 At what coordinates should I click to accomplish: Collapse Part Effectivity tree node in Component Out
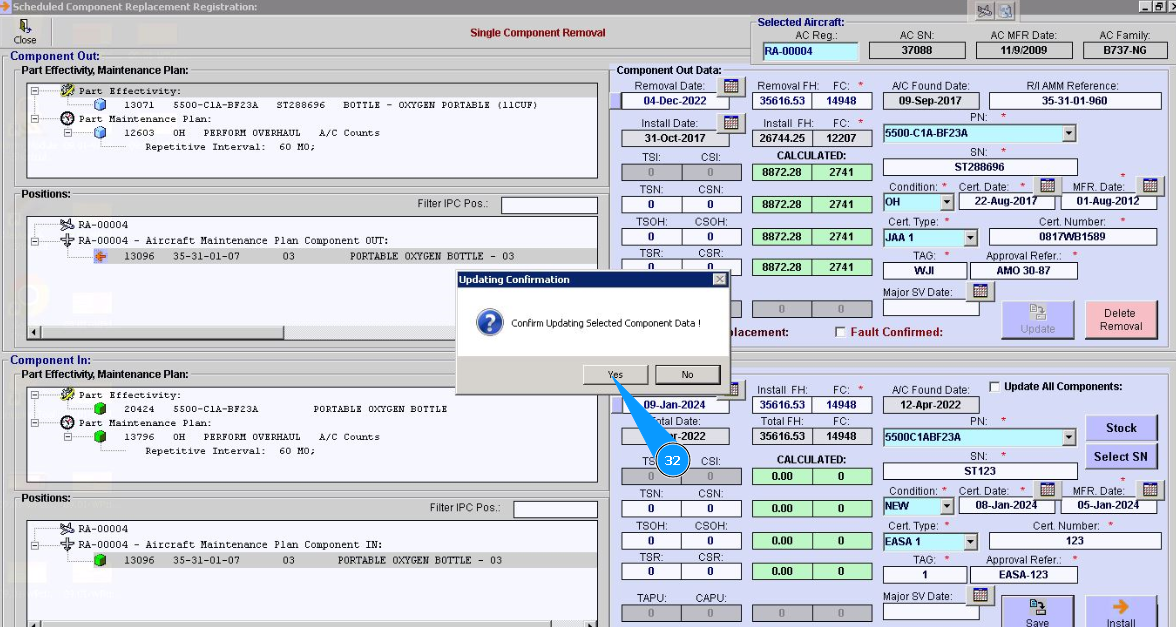click(x=35, y=91)
